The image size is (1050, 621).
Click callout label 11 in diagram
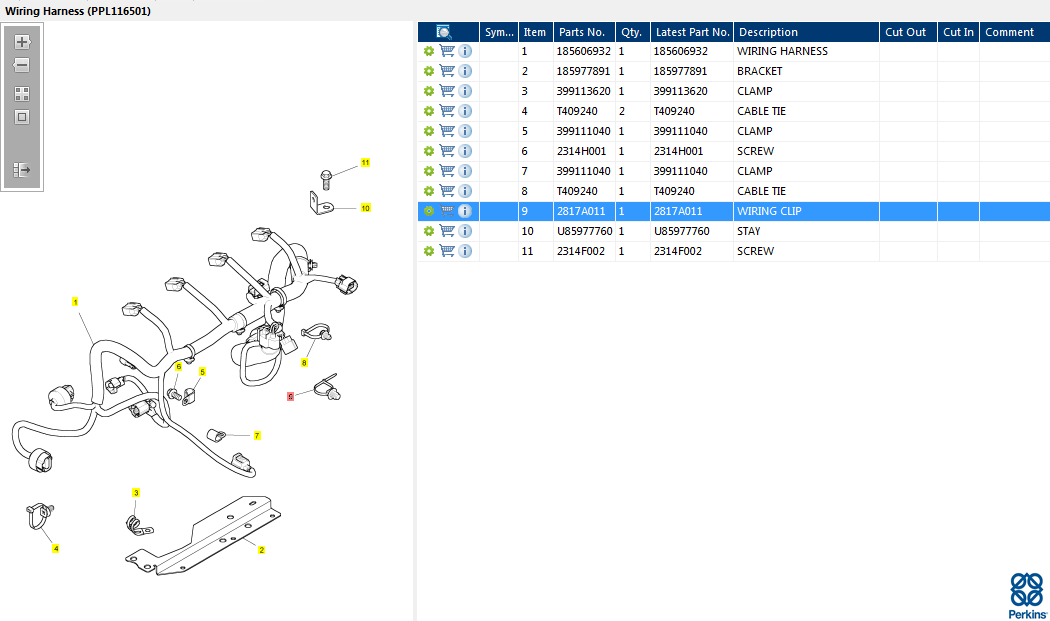(x=365, y=162)
